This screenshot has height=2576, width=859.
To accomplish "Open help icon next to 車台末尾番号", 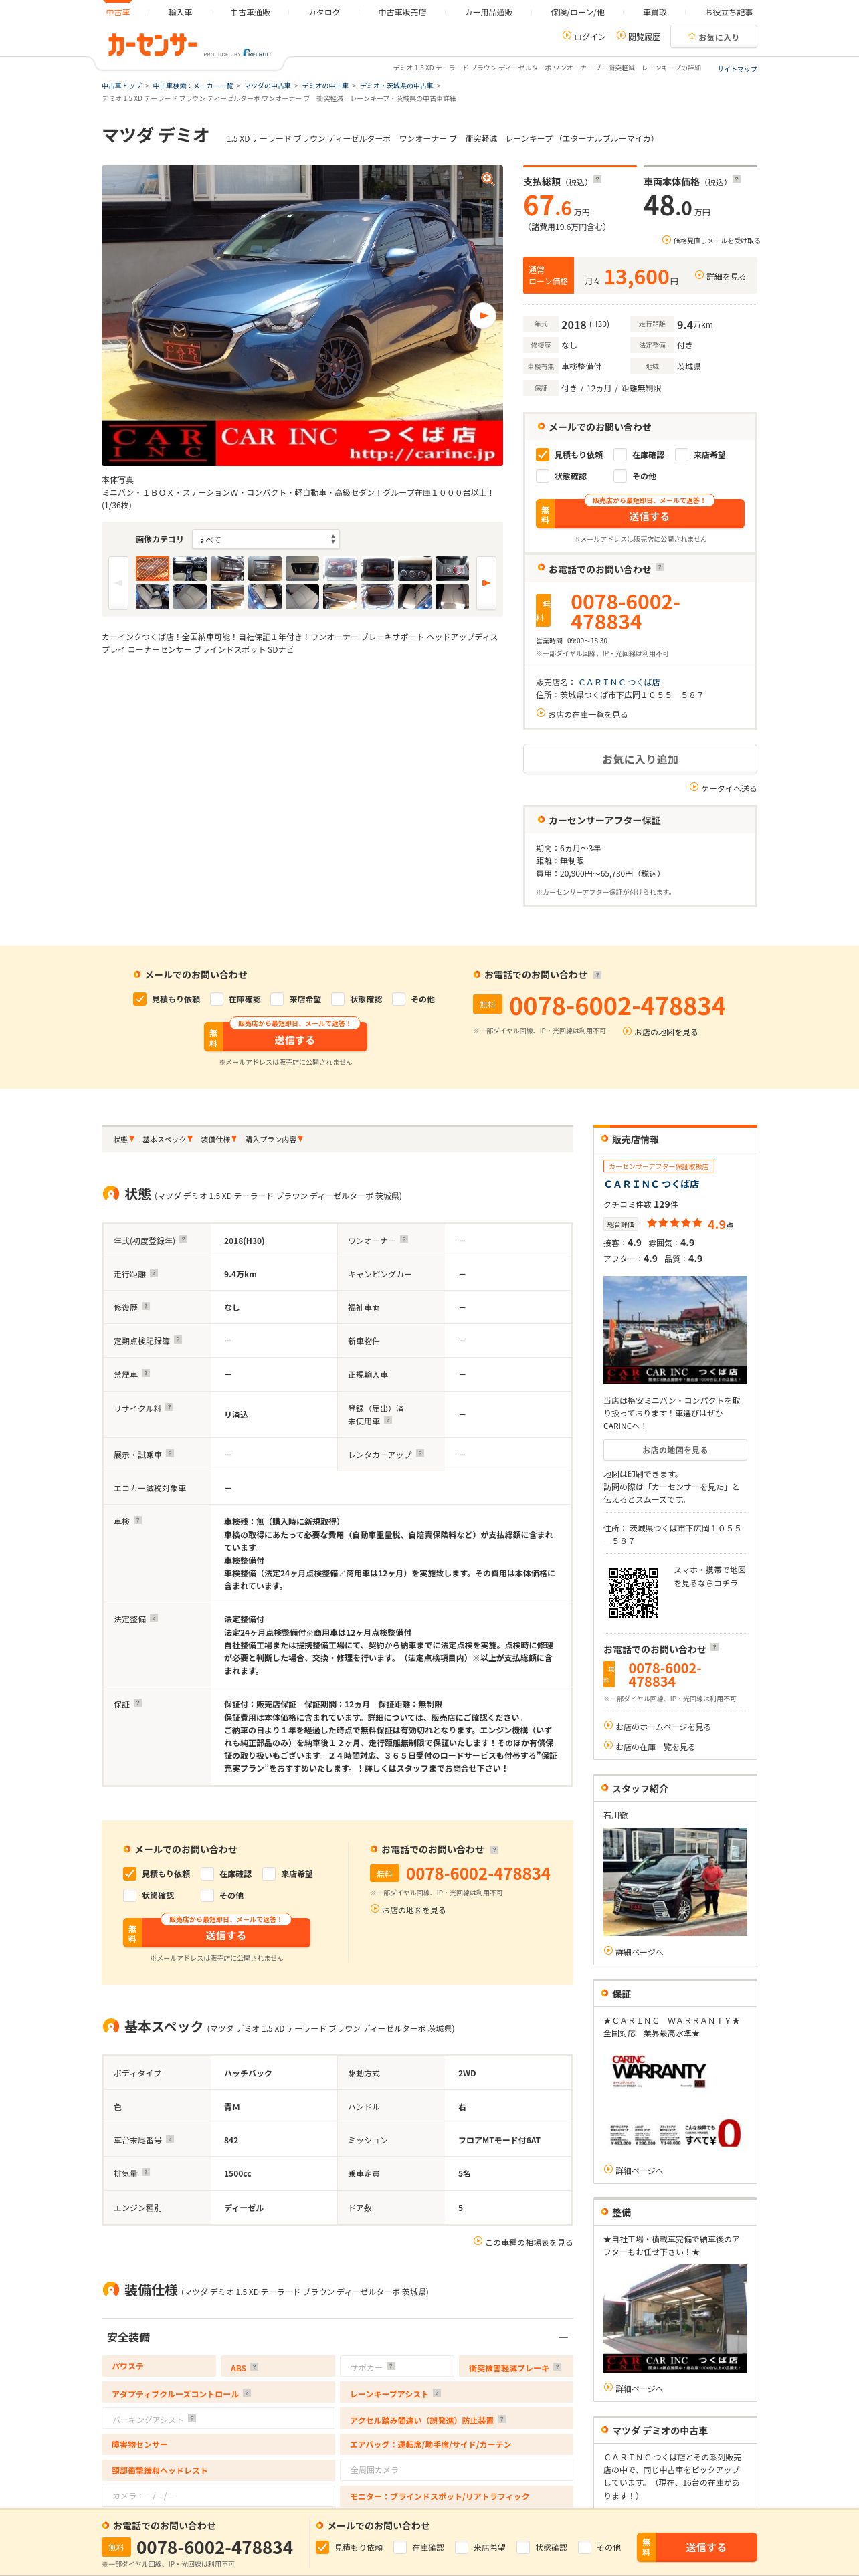I will 170,2139.
